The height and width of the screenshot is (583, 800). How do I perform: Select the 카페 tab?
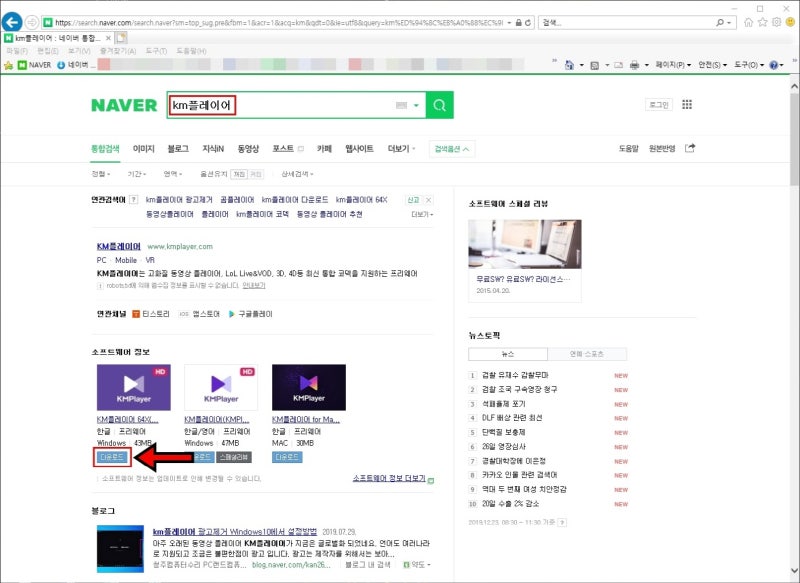pos(324,148)
